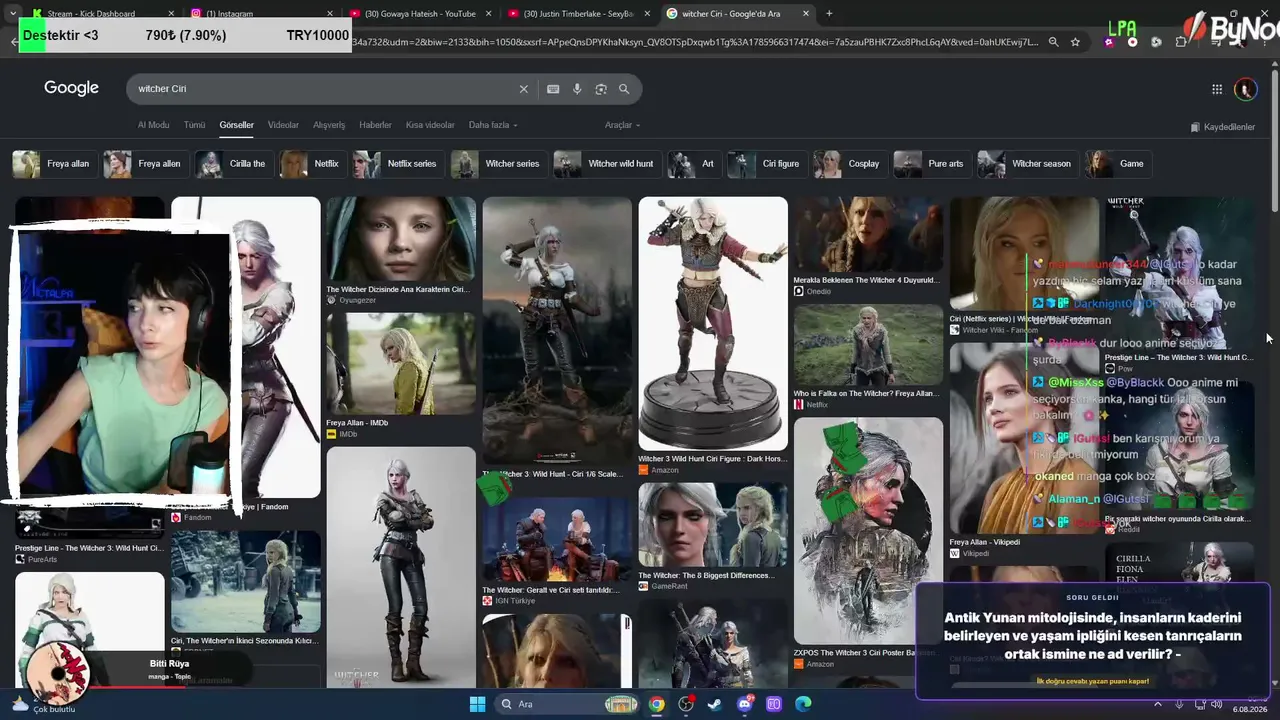Image resolution: width=1280 pixels, height=720 pixels.
Task: Select the Kısa videolar results tab
Action: 430,125
